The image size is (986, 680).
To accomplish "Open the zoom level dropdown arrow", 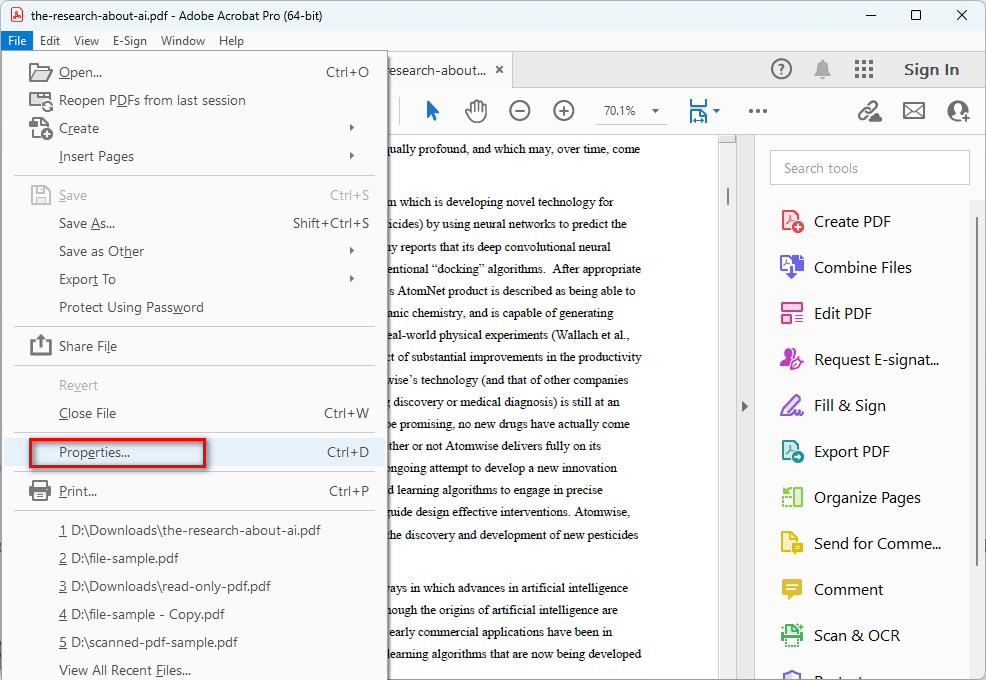I will [x=655, y=111].
